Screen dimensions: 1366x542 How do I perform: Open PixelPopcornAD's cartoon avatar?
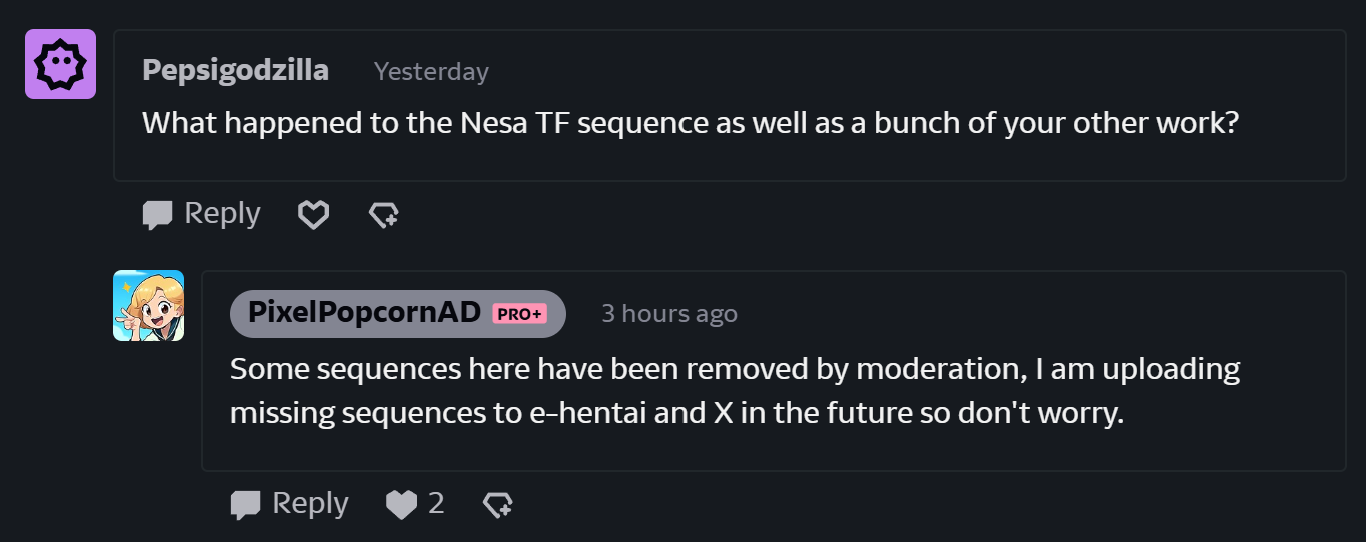click(x=148, y=305)
